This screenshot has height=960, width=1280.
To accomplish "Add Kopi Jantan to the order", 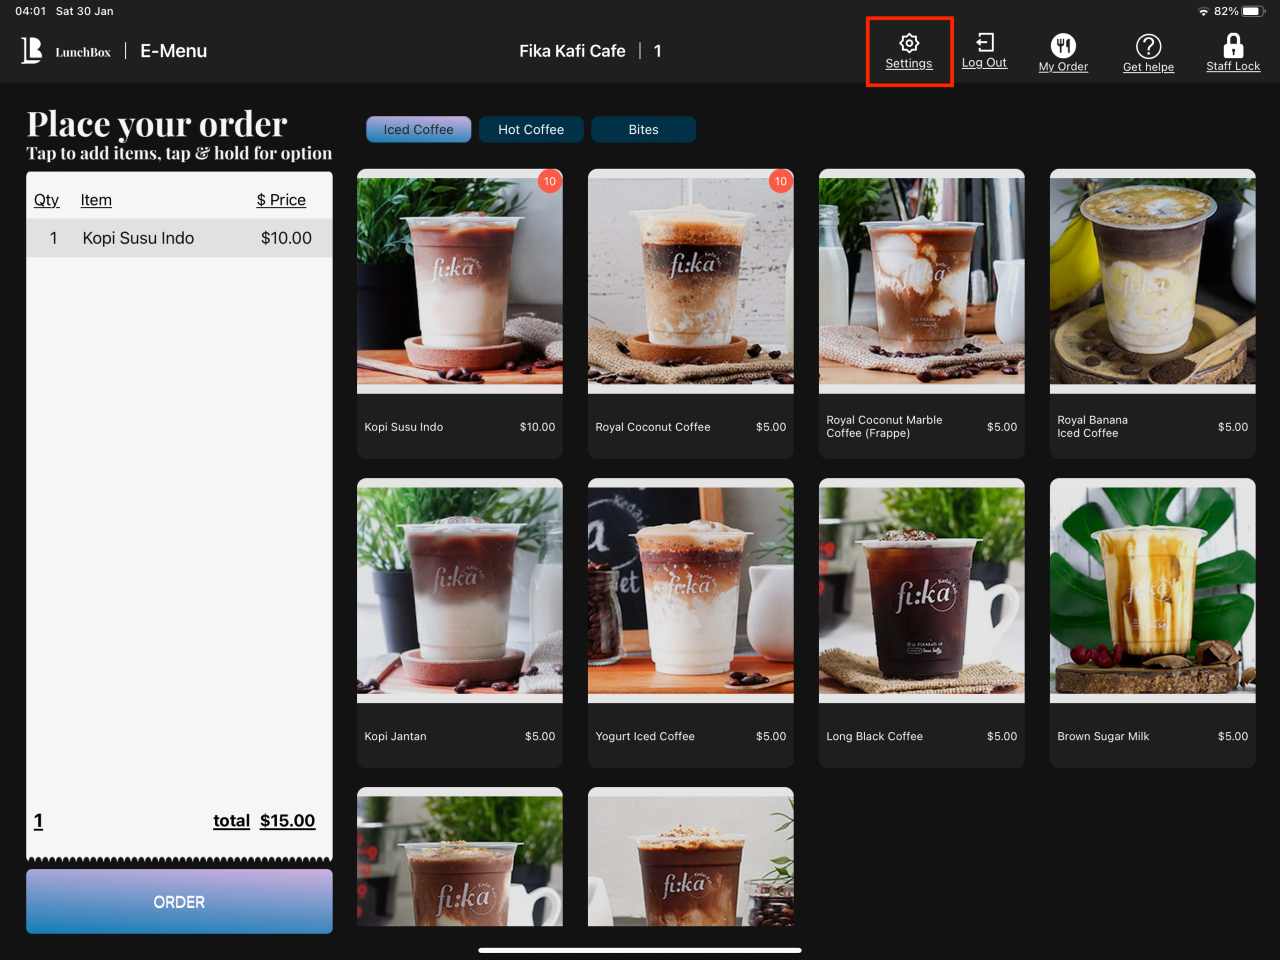I will point(460,623).
